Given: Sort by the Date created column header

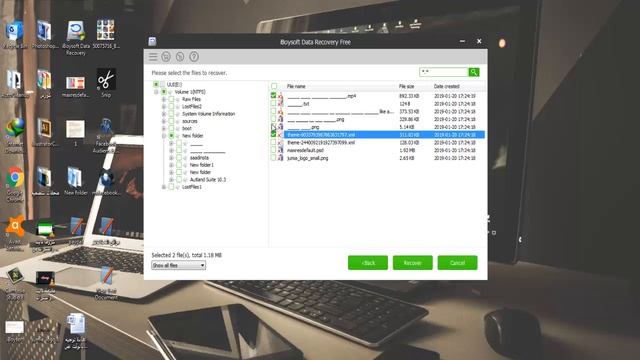Looking at the screenshot, I should (x=447, y=86).
